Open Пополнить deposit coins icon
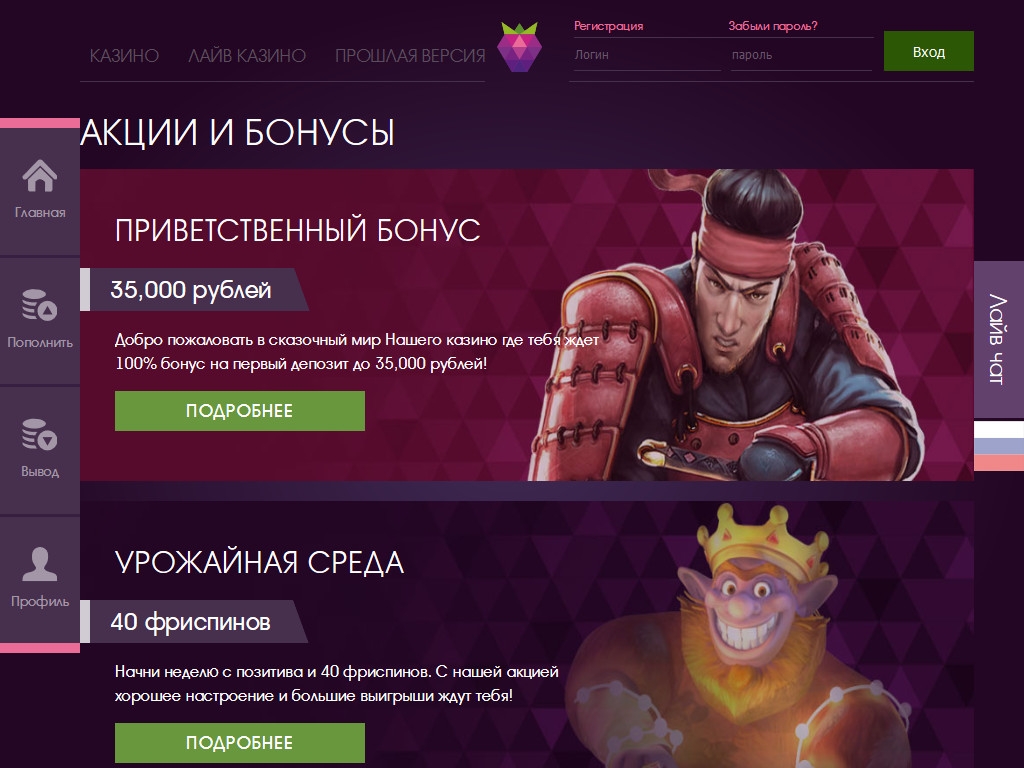 (x=40, y=305)
